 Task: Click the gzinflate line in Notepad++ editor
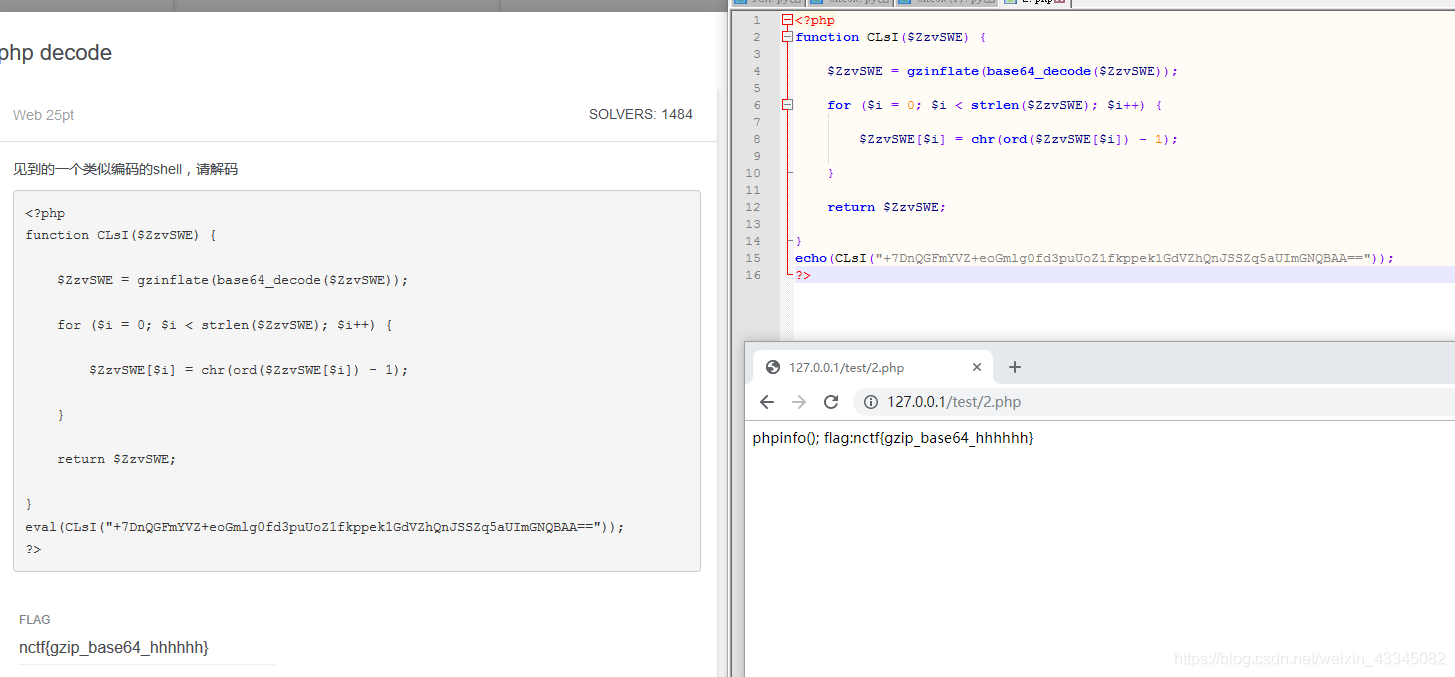[1003, 71]
